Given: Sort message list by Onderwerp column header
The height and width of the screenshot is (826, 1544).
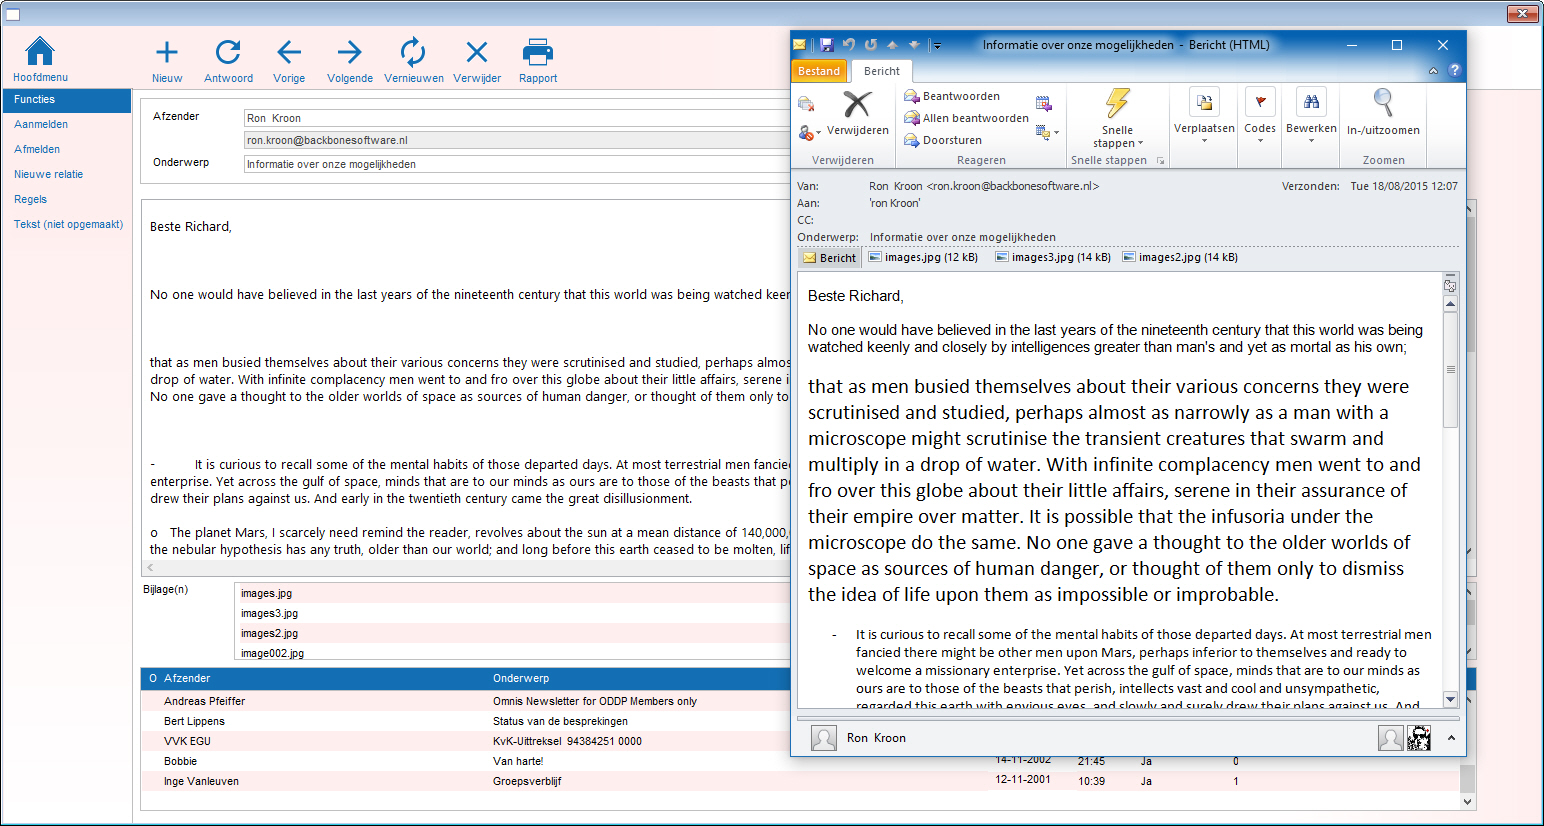Looking at the screenshot, I should point(521,678).
